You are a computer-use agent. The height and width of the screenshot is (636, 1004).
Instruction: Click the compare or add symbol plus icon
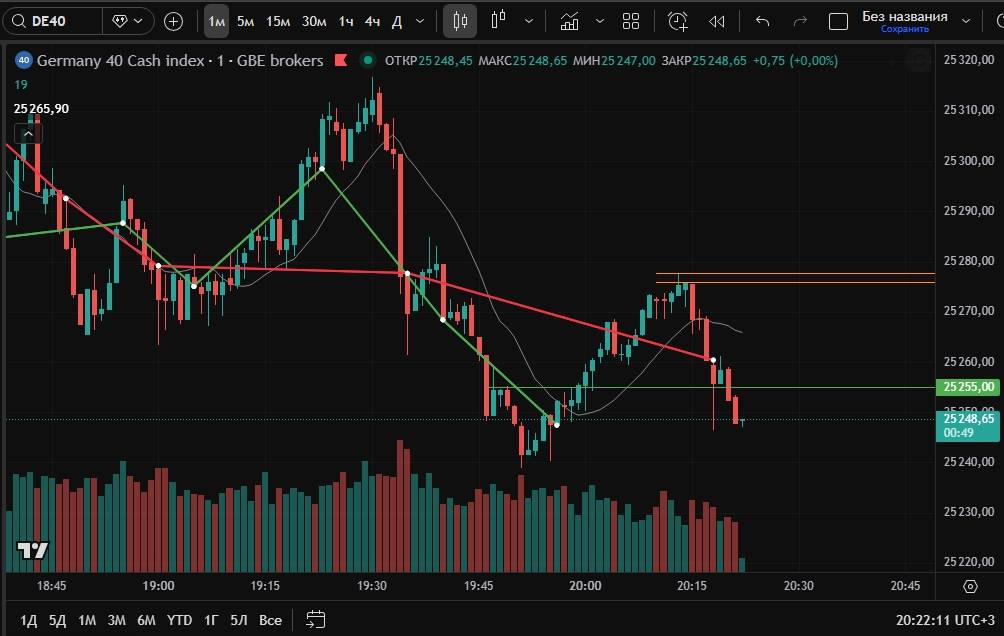click(x=173, y=21)
